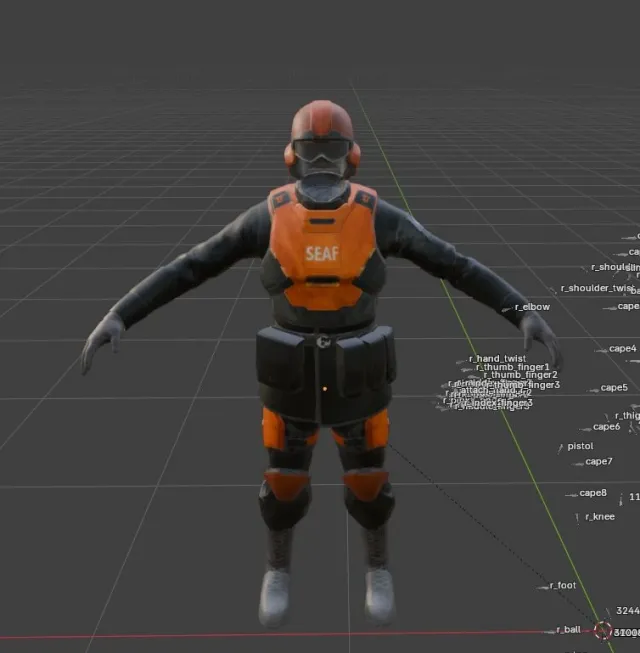Select the r_foot bone label
This screenshot has height=653, width=640.
click(x=563, y=586)
